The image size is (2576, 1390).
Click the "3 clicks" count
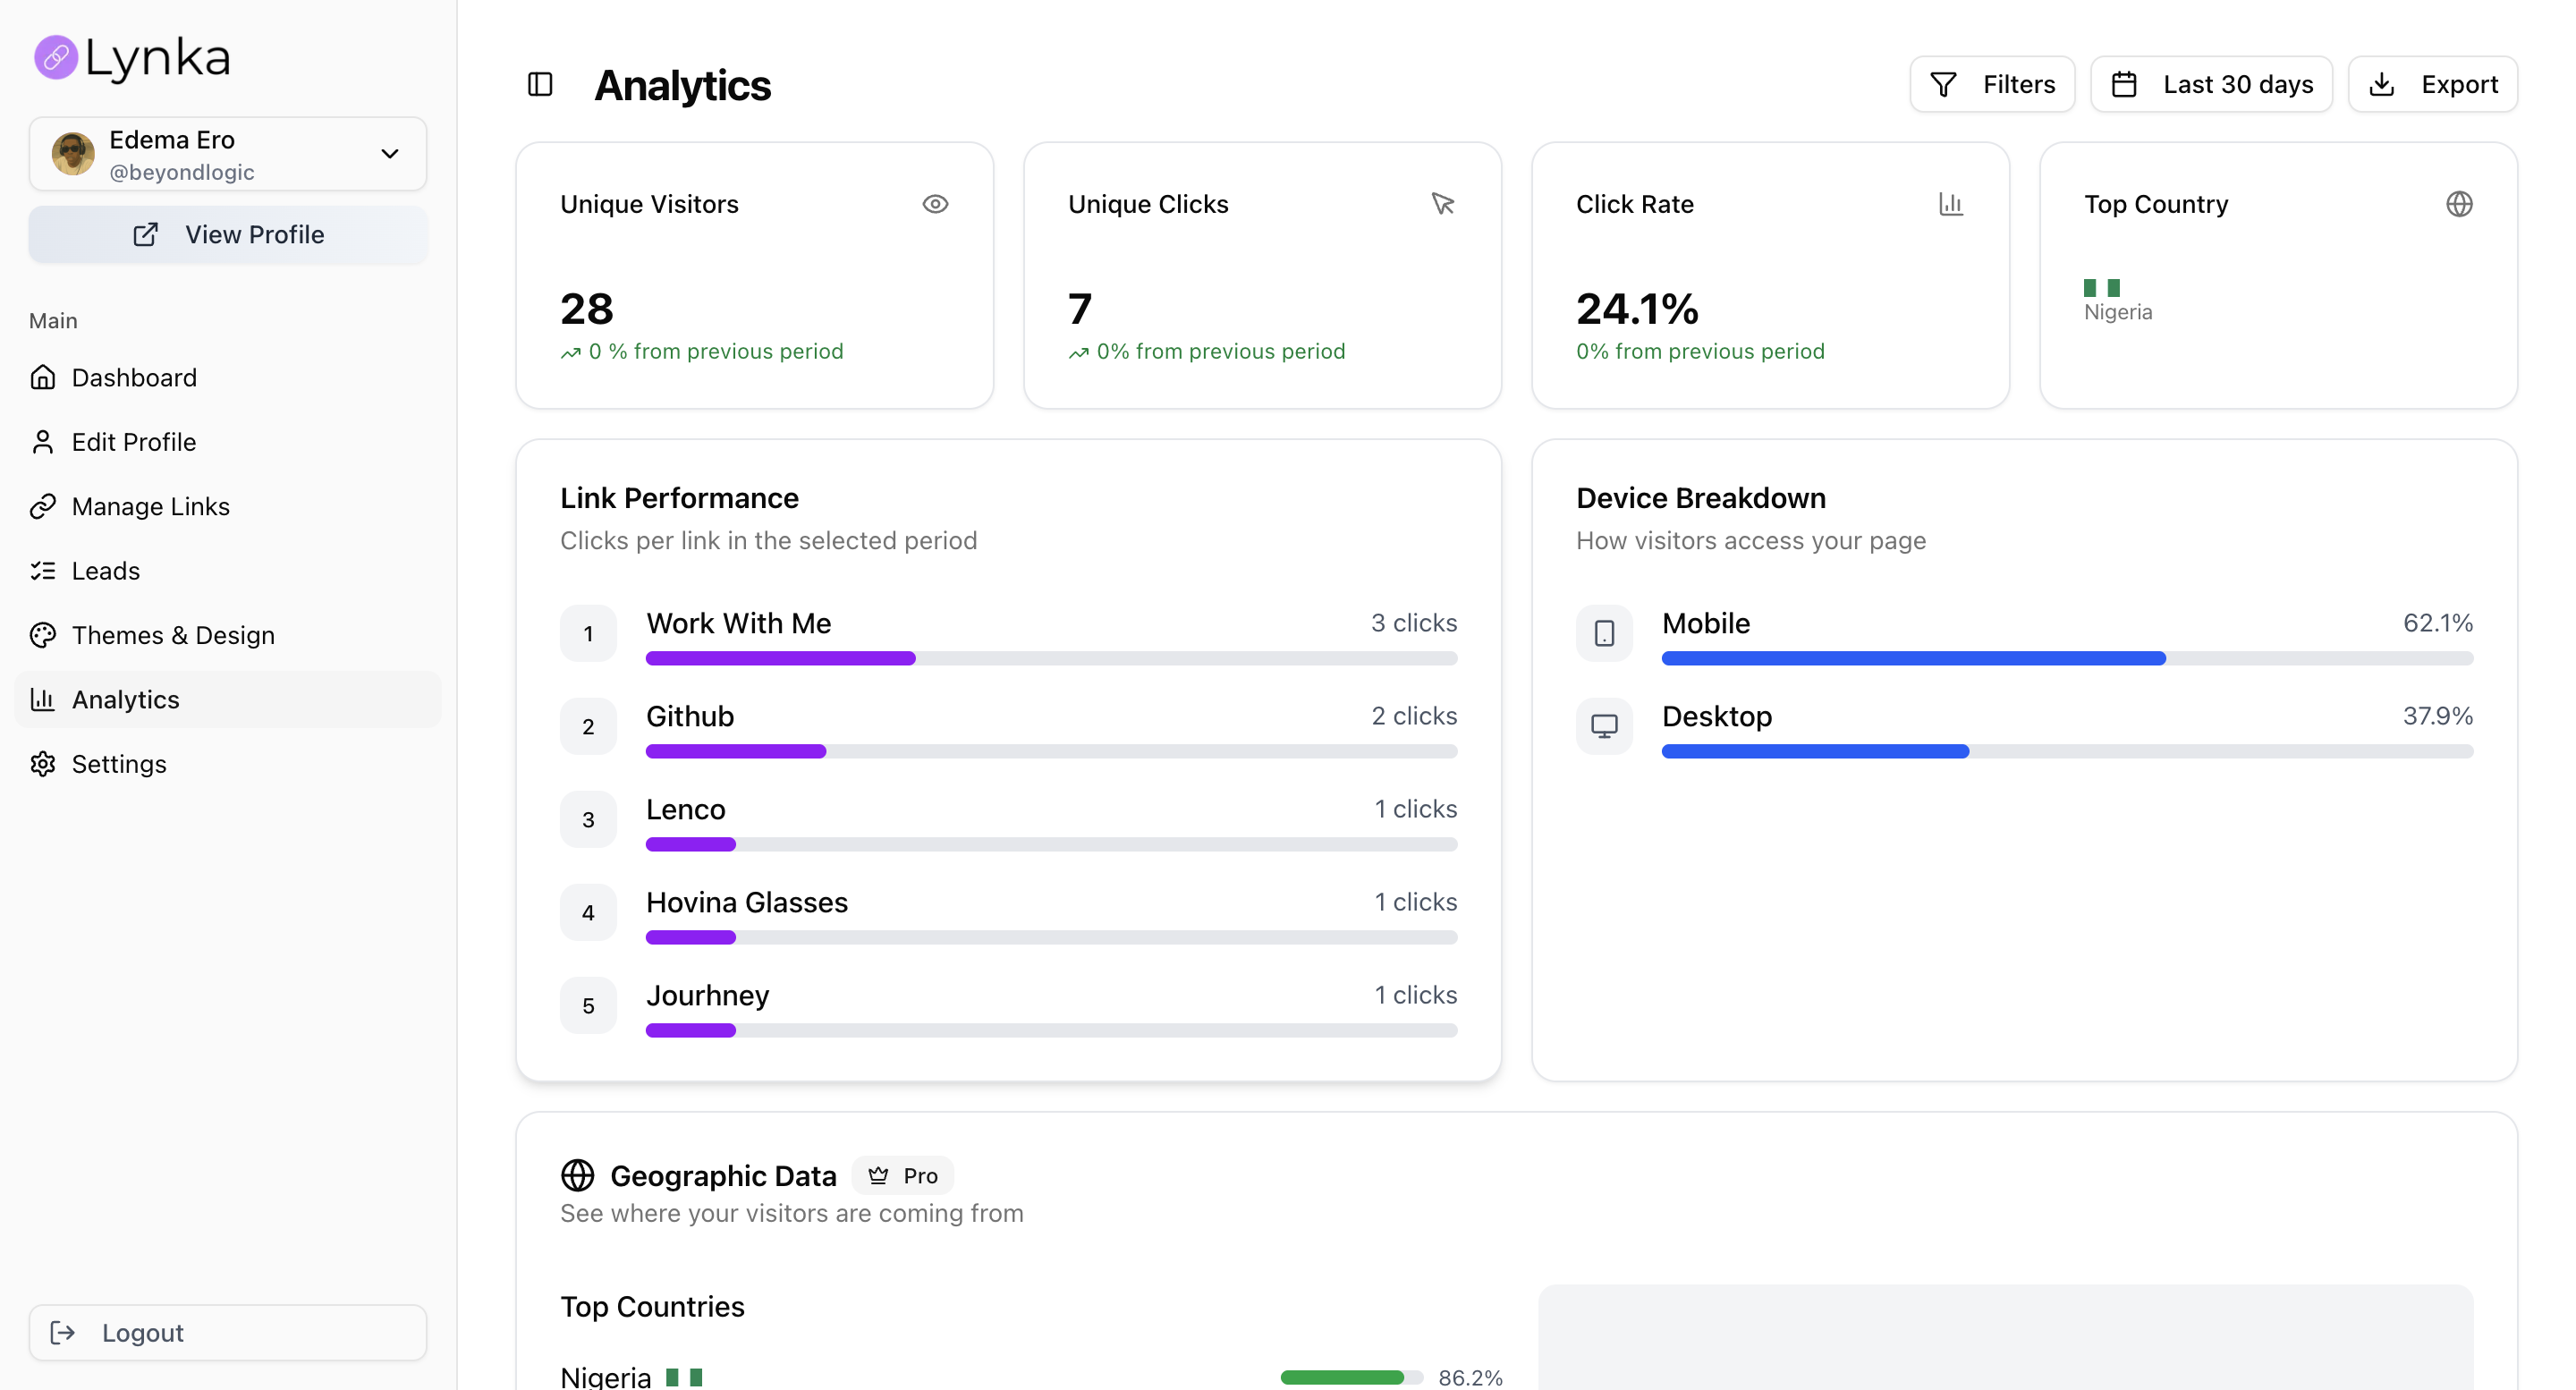click(1414, 623)
